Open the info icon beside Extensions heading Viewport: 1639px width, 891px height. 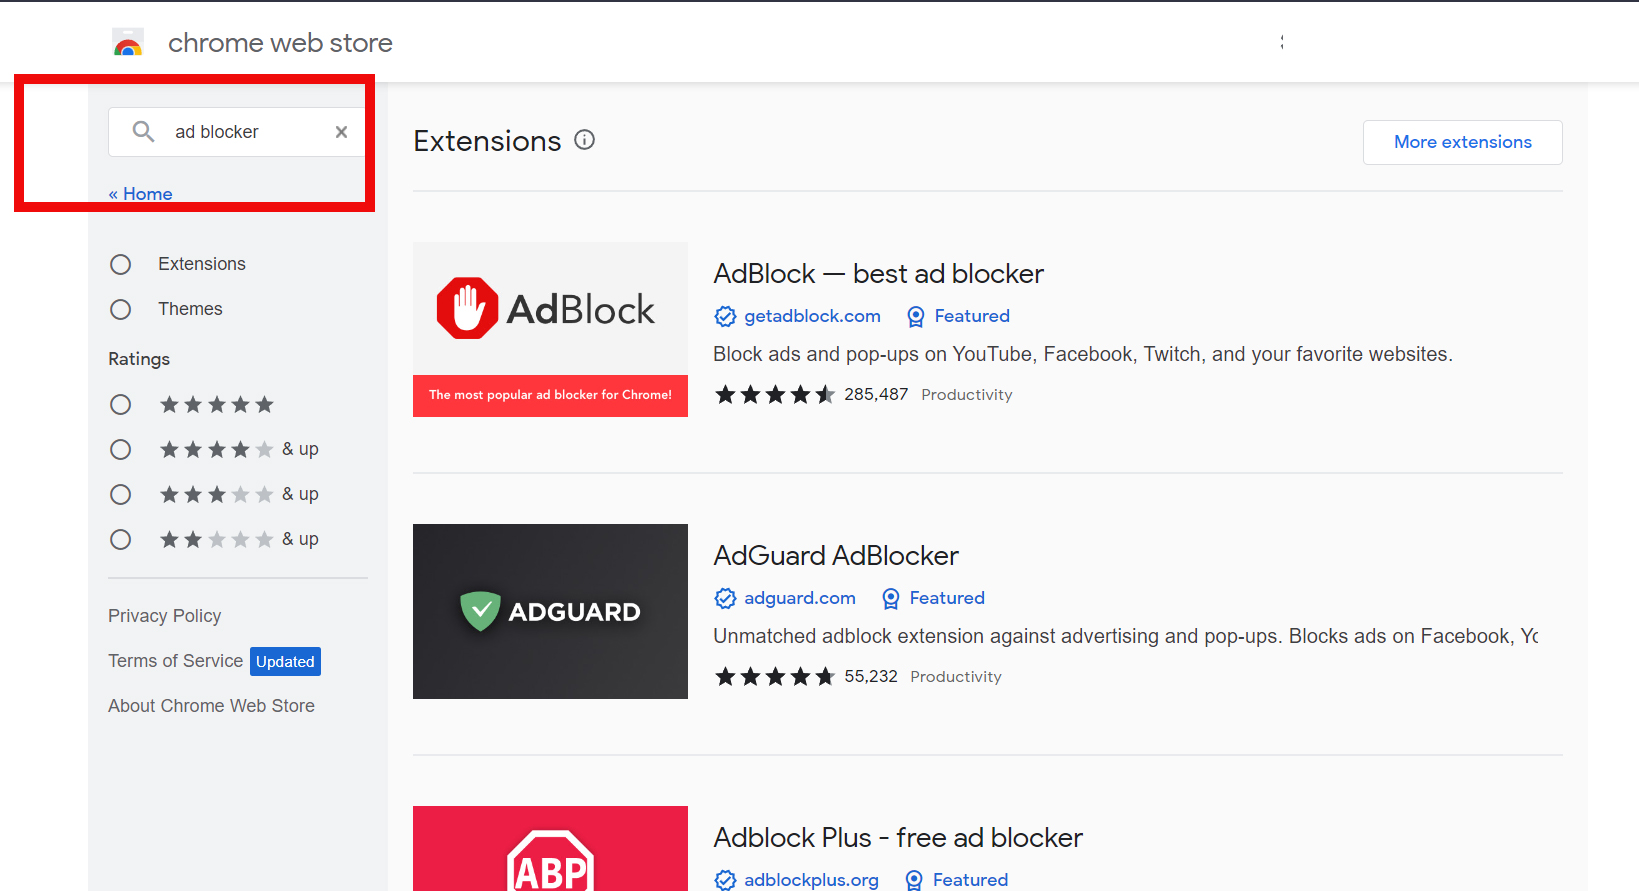tap(585, 140)
